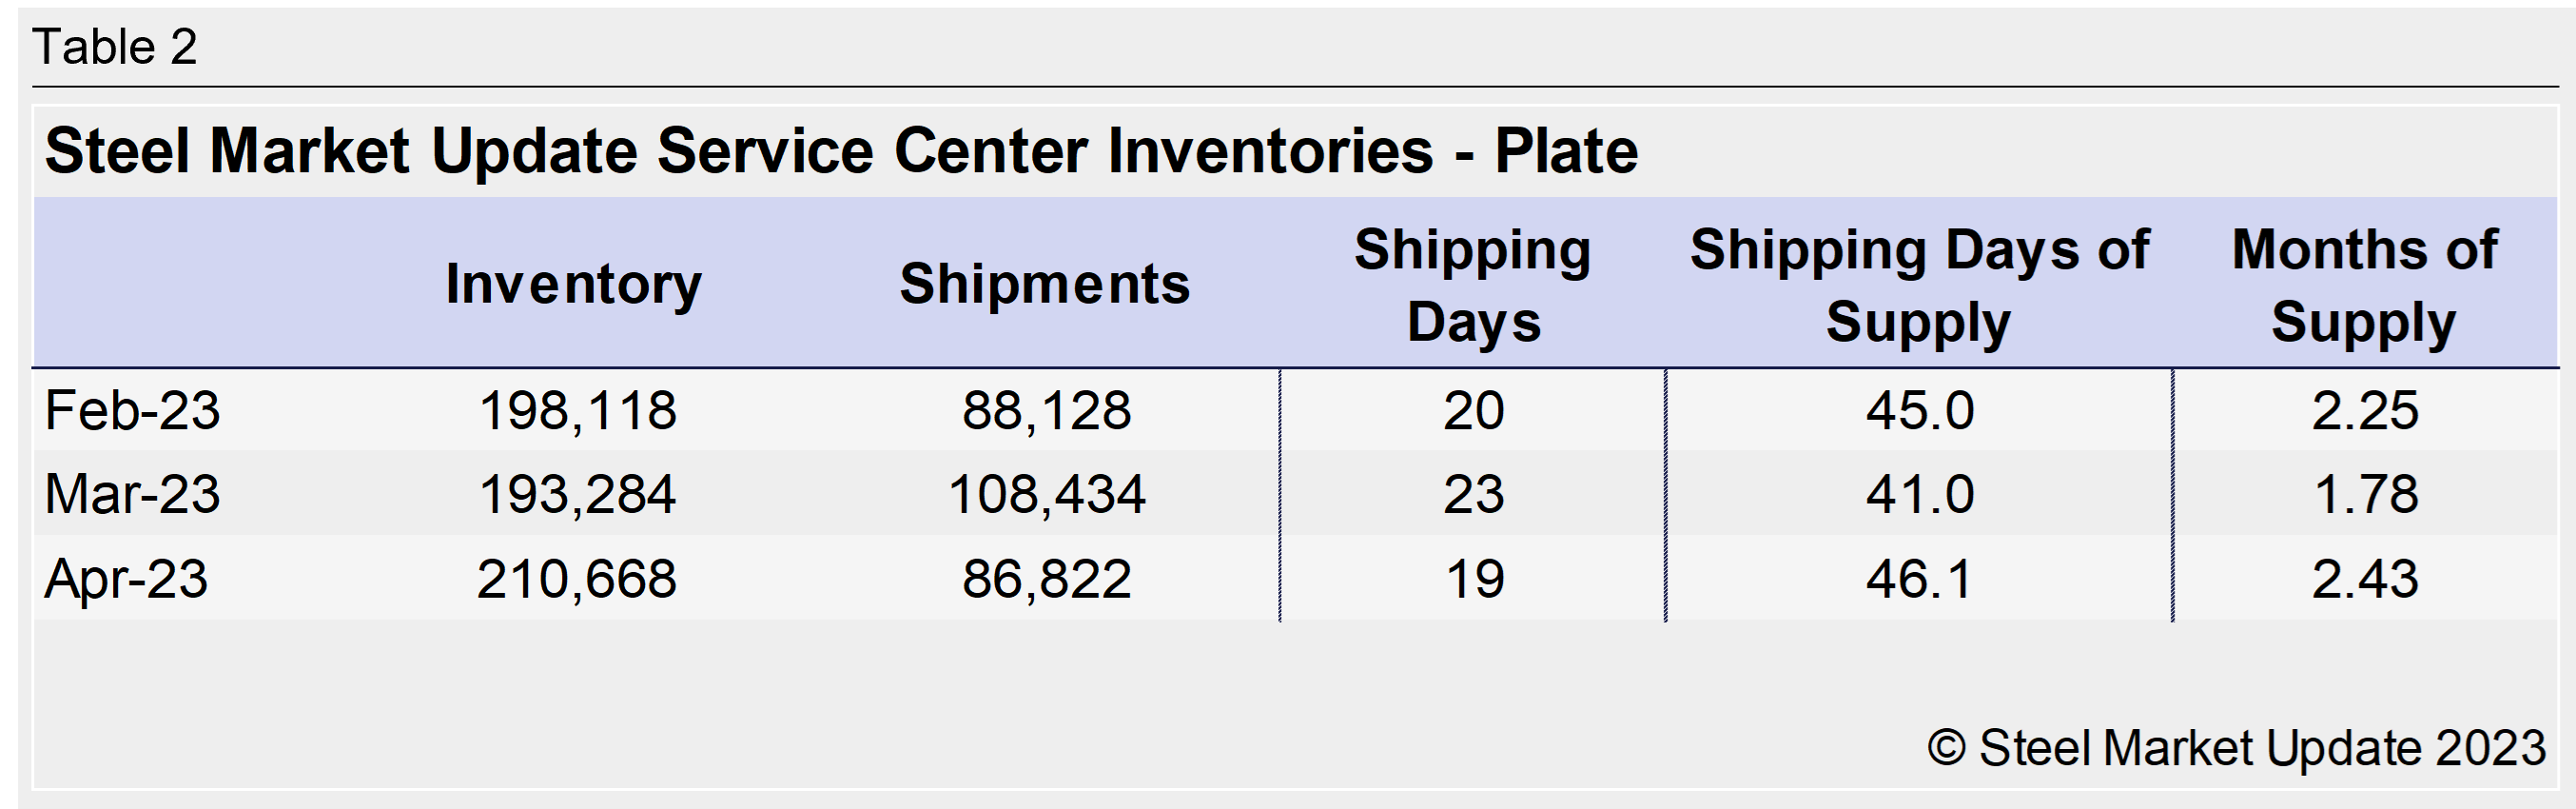
Task: Select months of supply value 1.78
Action: click(2365, 494)
